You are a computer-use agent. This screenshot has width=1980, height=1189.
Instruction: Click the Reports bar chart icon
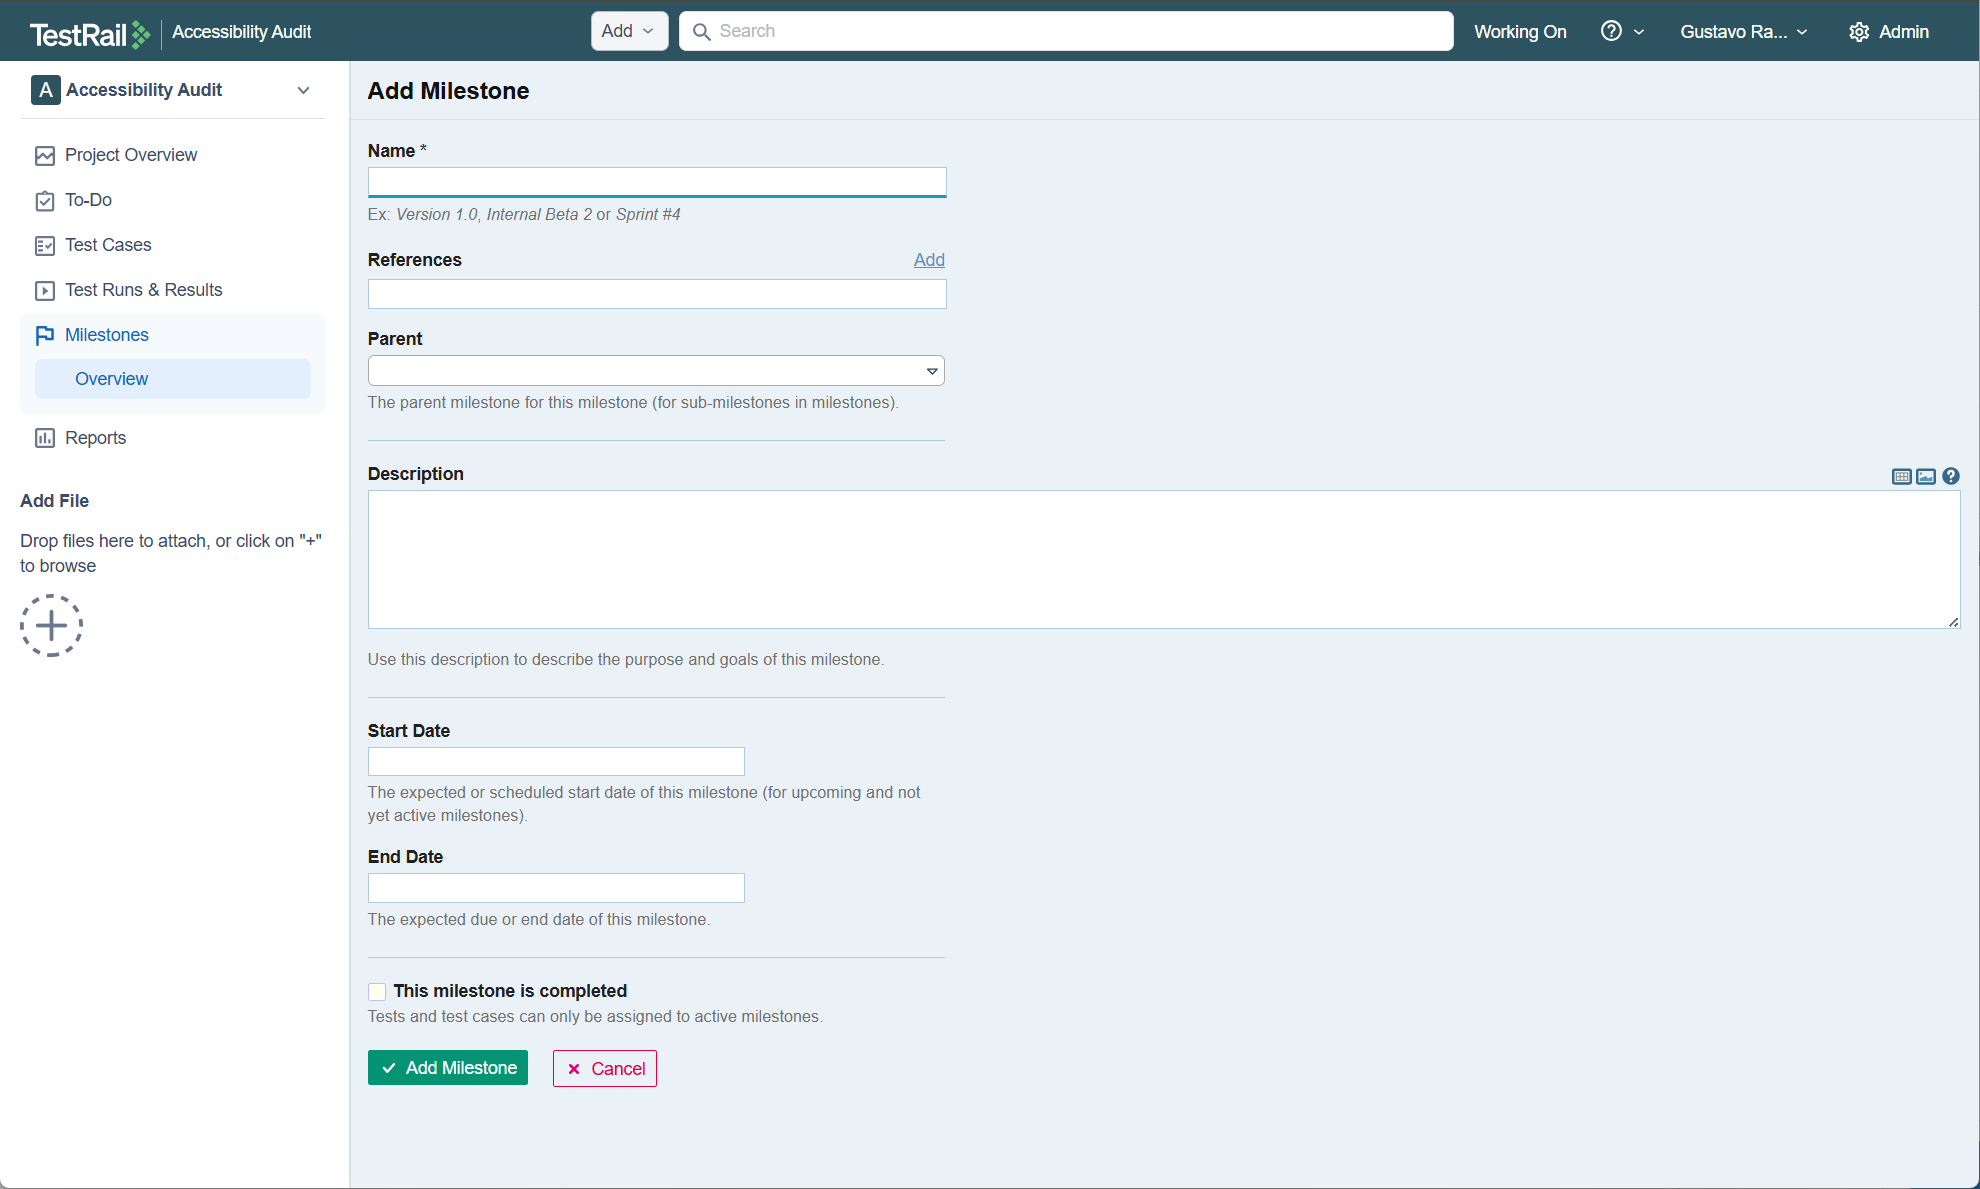click(45, 438)
